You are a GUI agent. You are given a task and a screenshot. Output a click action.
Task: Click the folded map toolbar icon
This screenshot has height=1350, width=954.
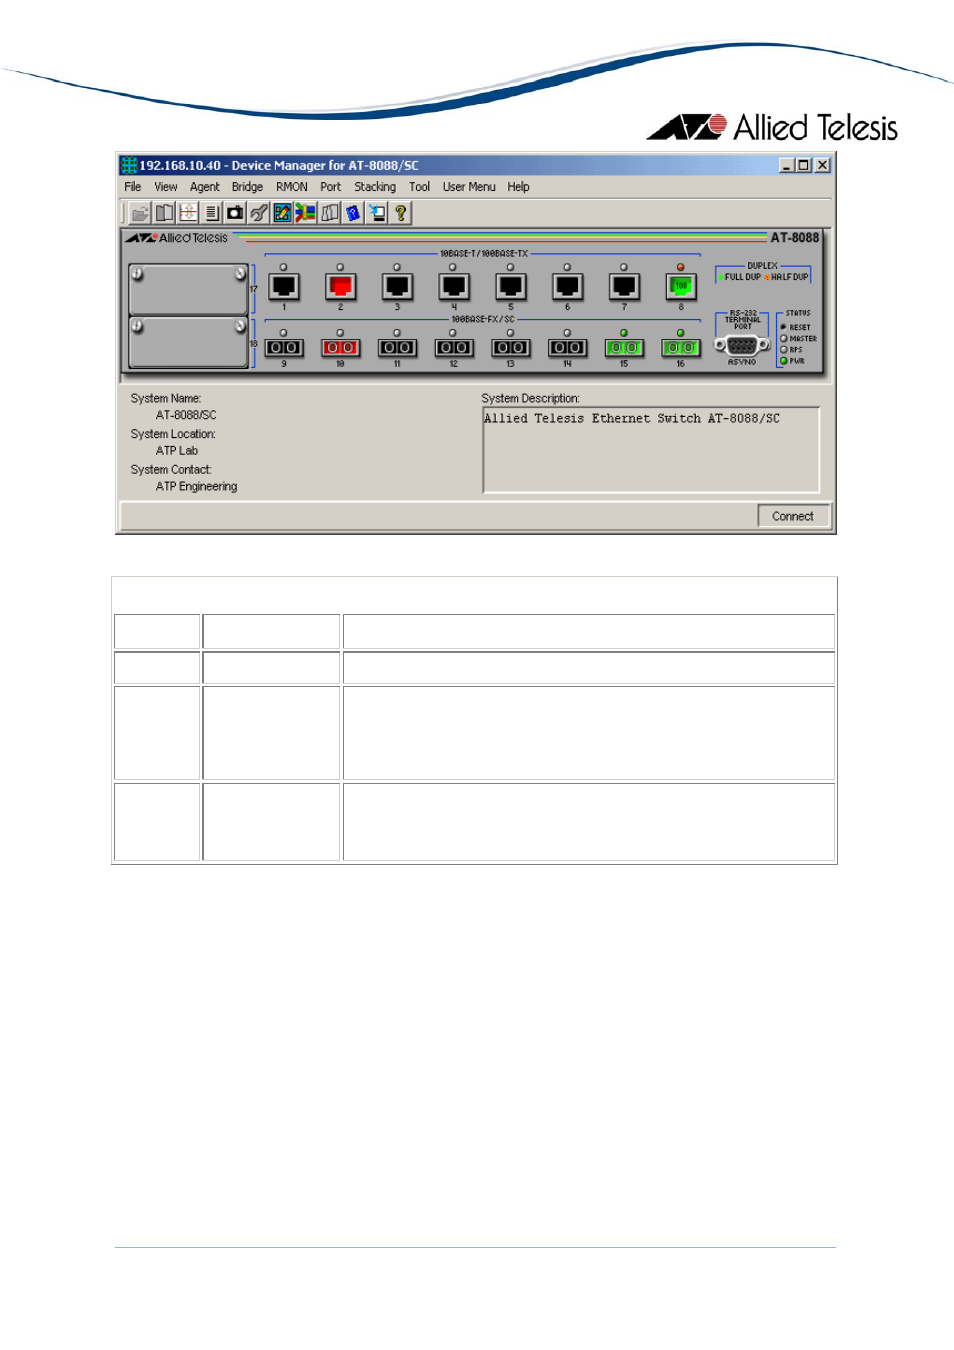coord(330,213)
